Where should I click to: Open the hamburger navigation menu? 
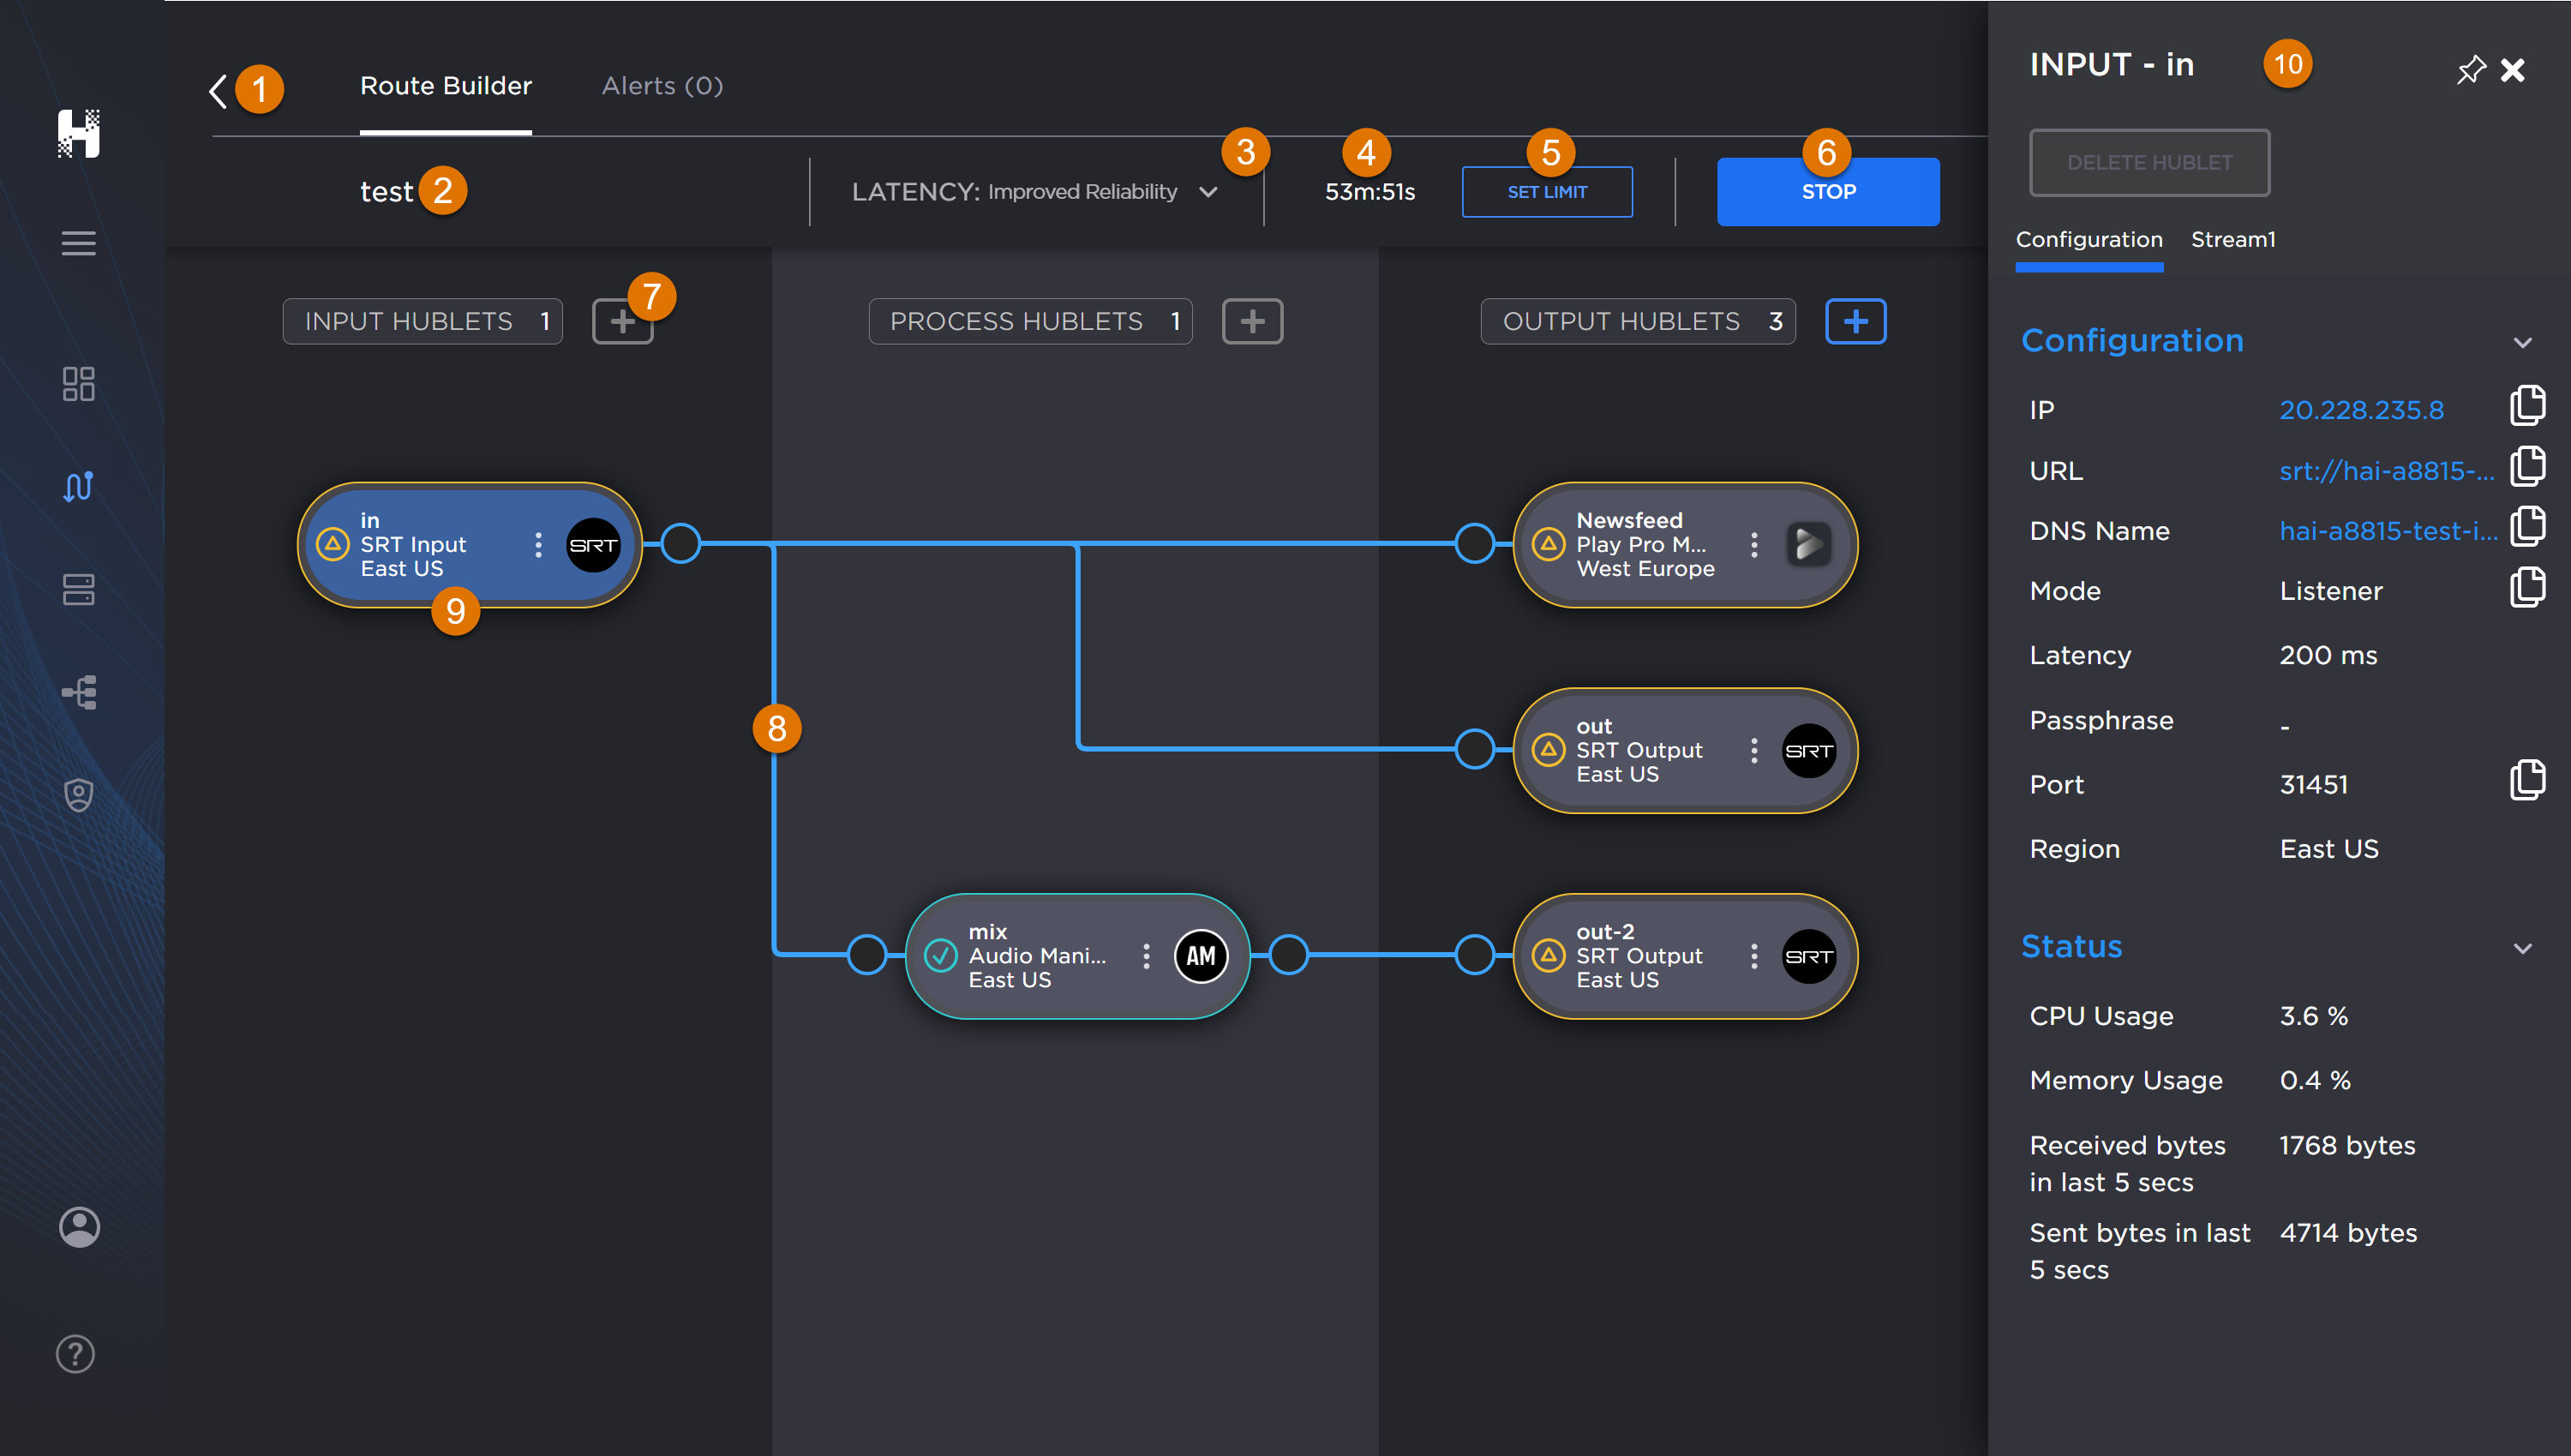[79, 243]
